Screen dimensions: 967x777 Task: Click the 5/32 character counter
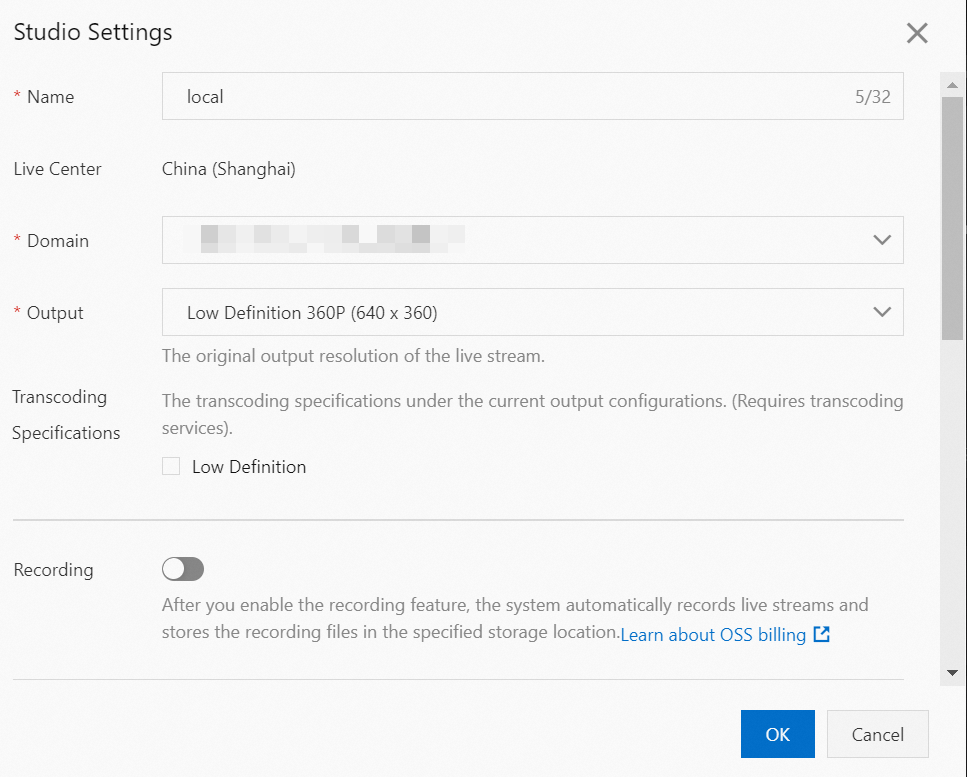pyautogui.click(x=872, y=98)
